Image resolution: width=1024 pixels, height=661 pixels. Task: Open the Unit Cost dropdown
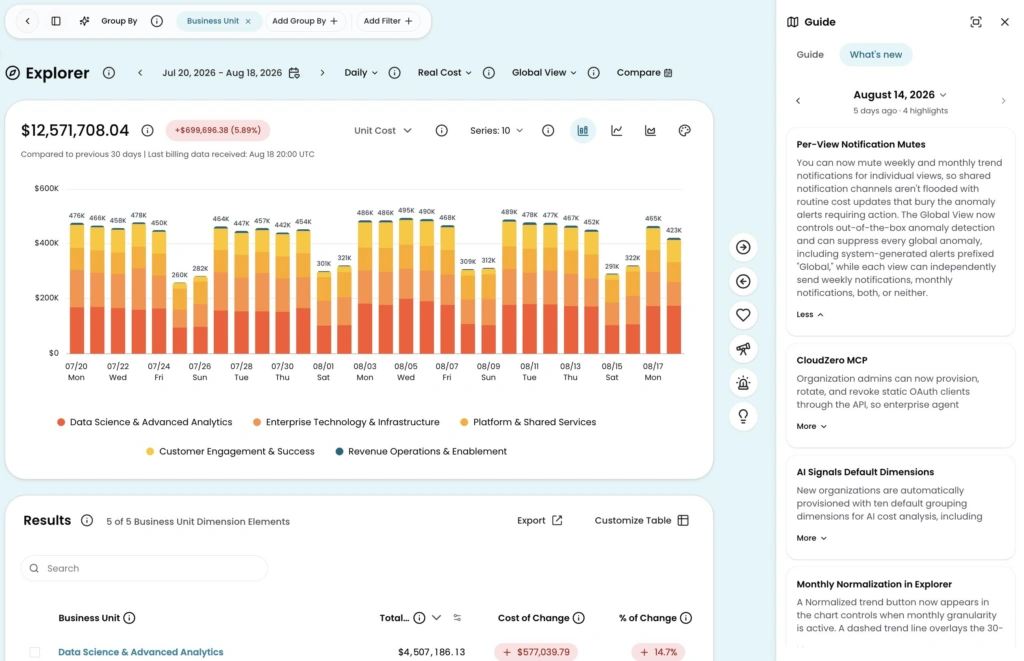point(383,131)
